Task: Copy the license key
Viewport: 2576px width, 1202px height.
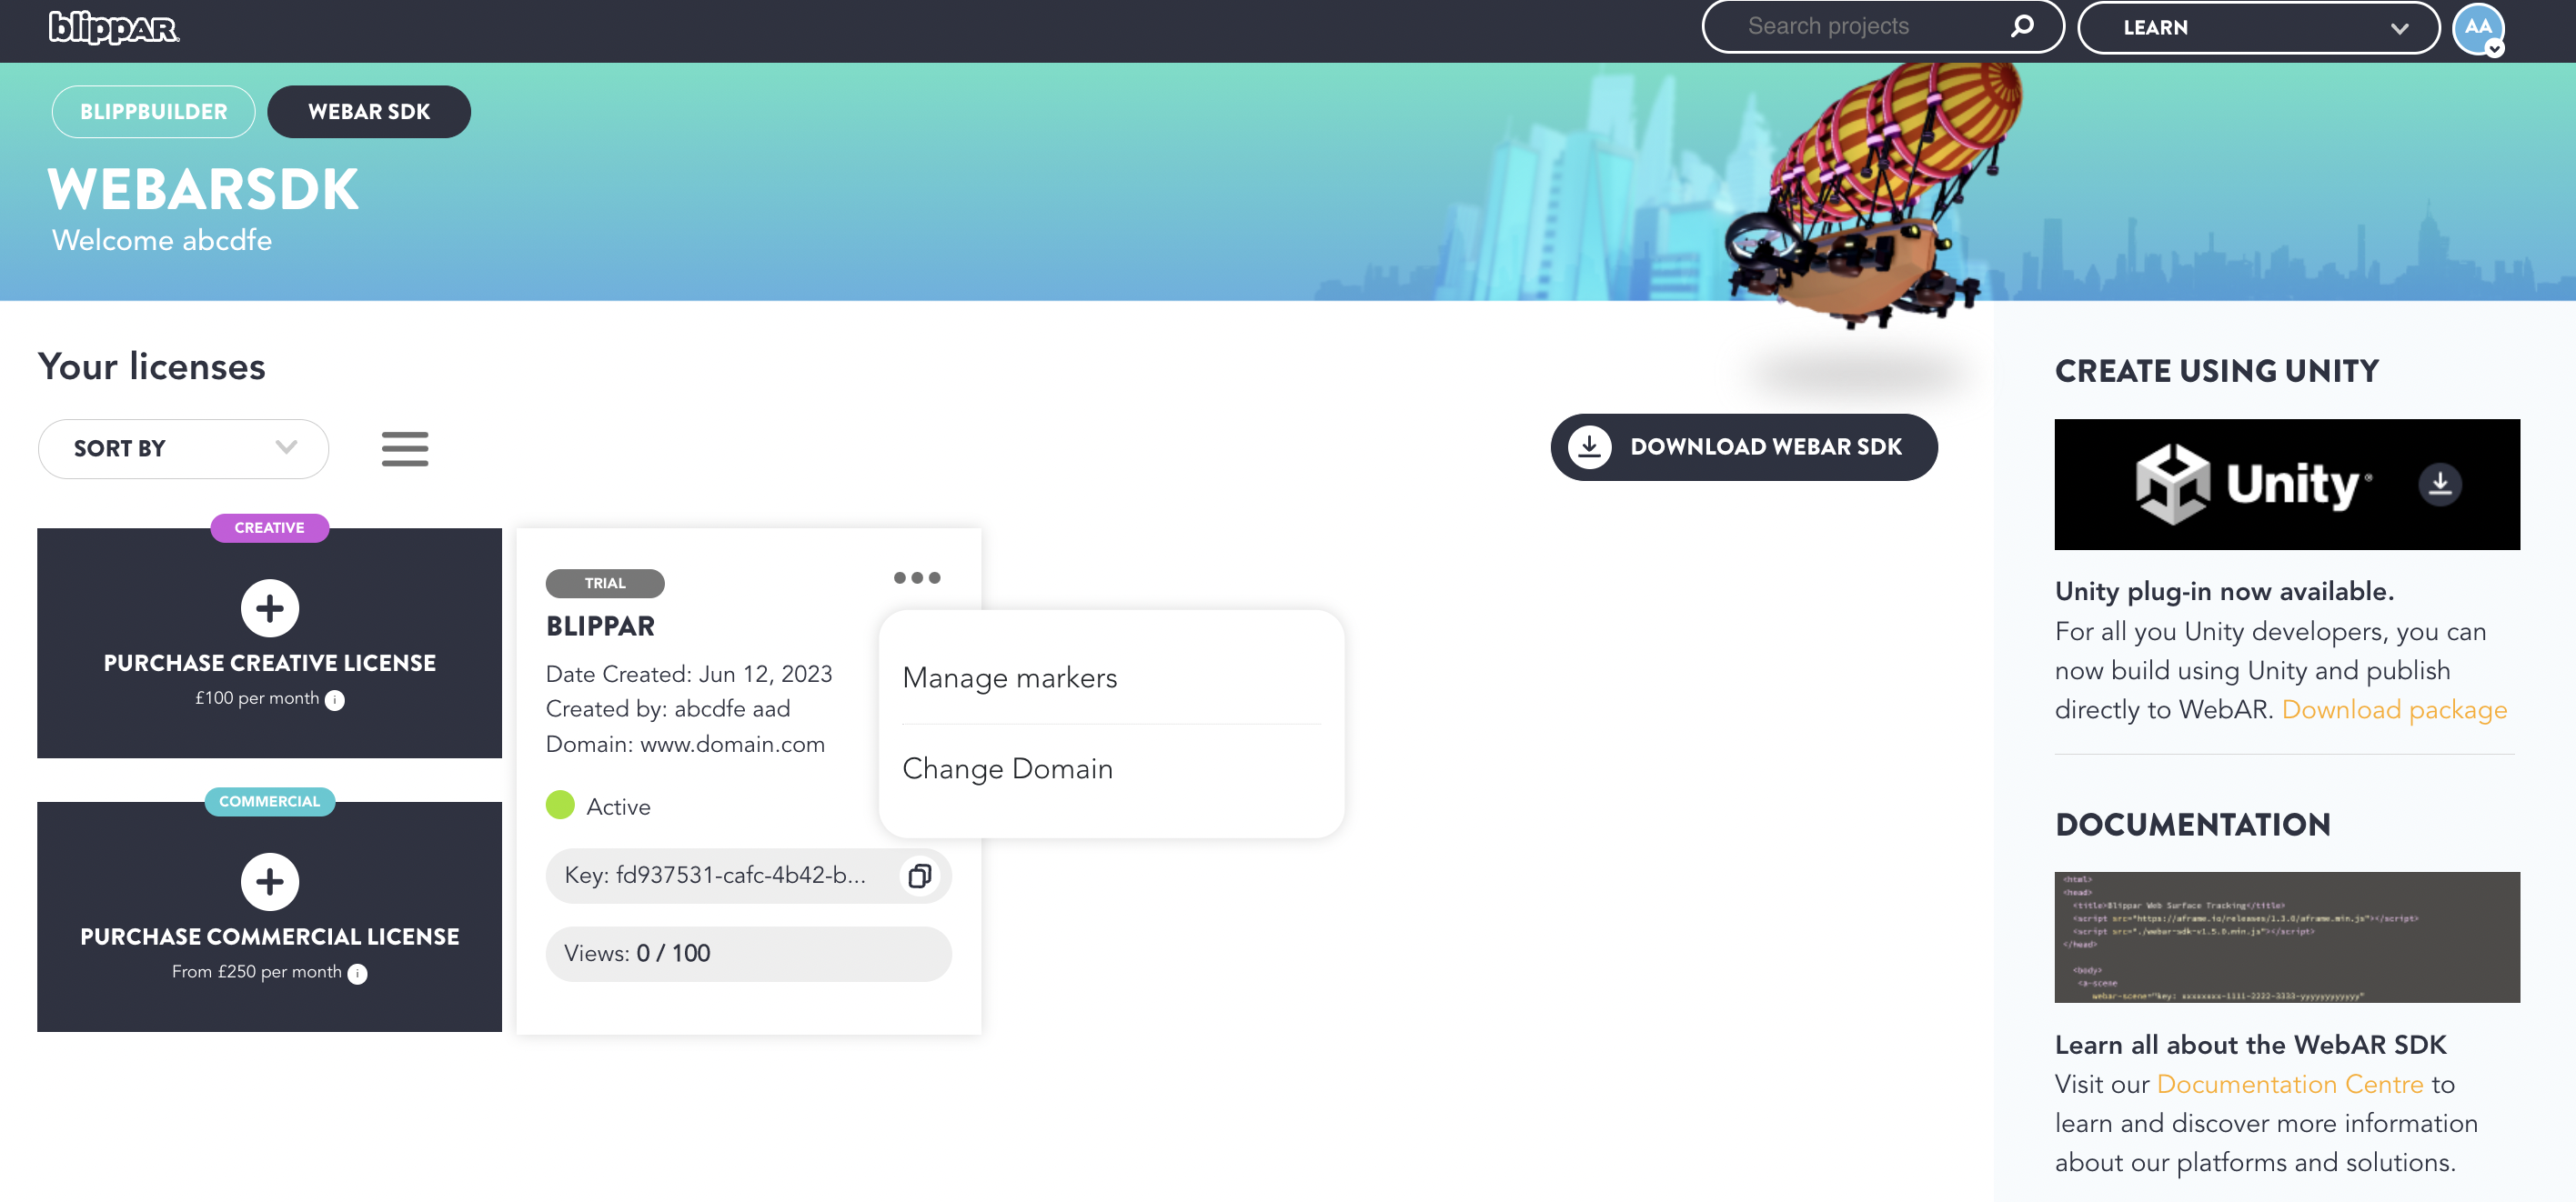Action: coord(919,876)
